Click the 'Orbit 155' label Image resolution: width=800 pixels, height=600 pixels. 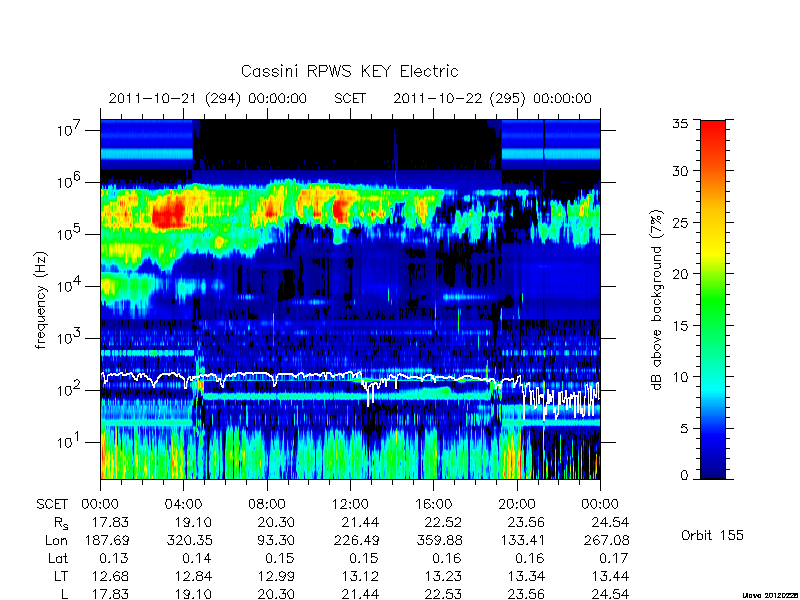click(712, 535)
